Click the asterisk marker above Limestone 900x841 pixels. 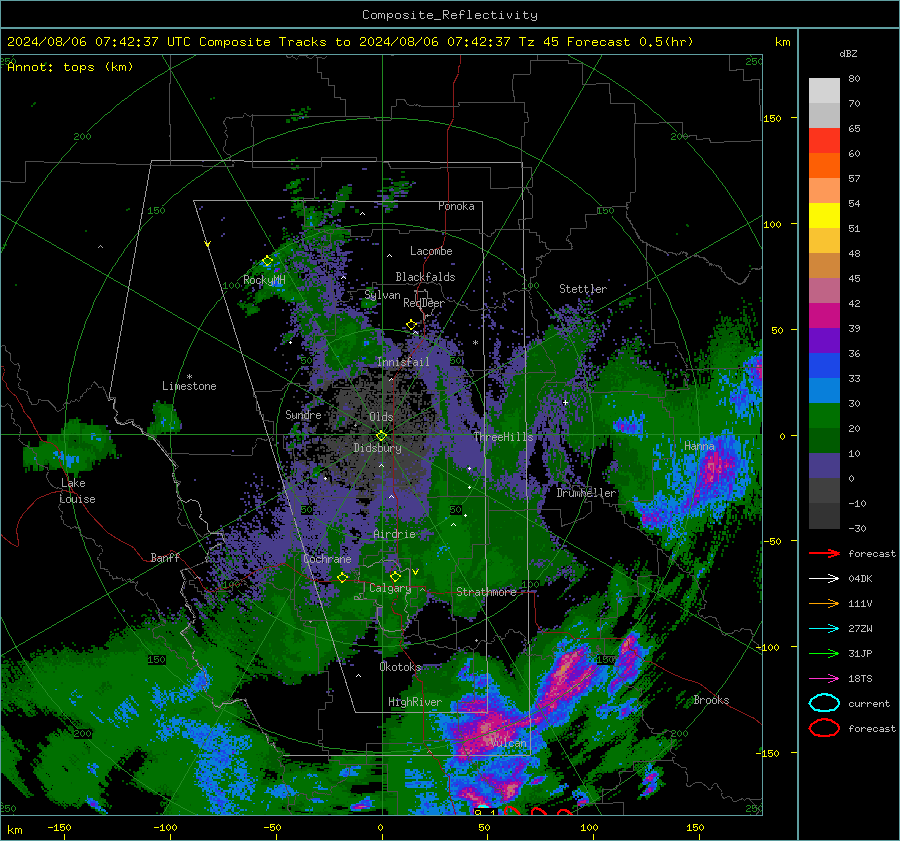[x=189, y=377]
